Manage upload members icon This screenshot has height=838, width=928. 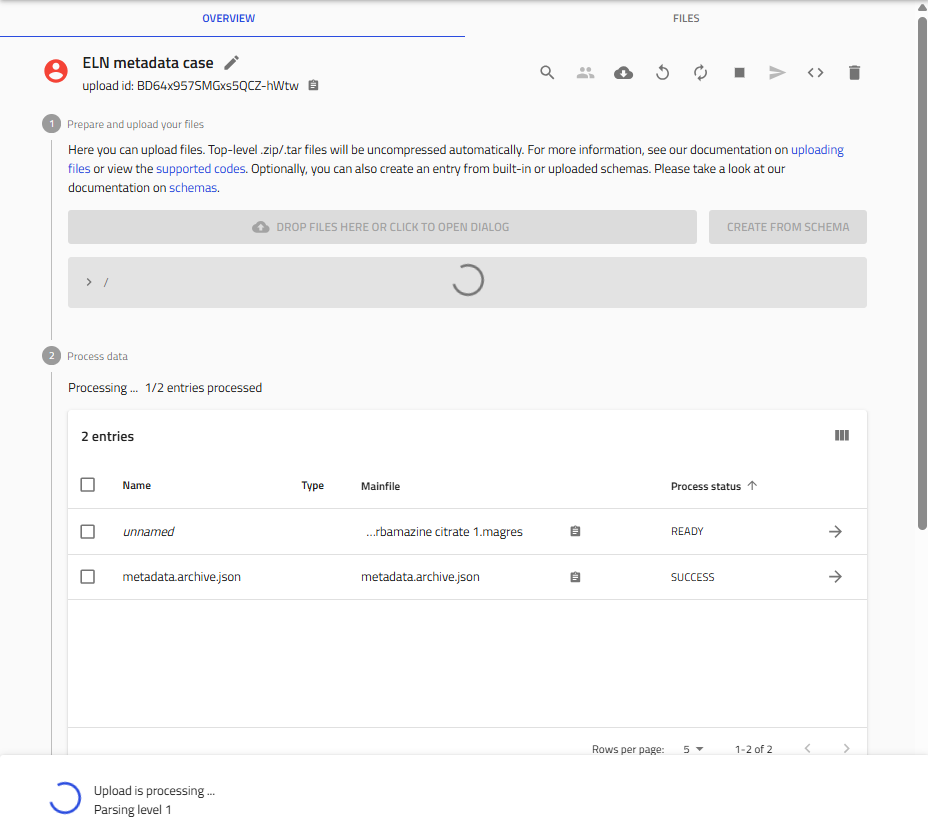(585, 73)
